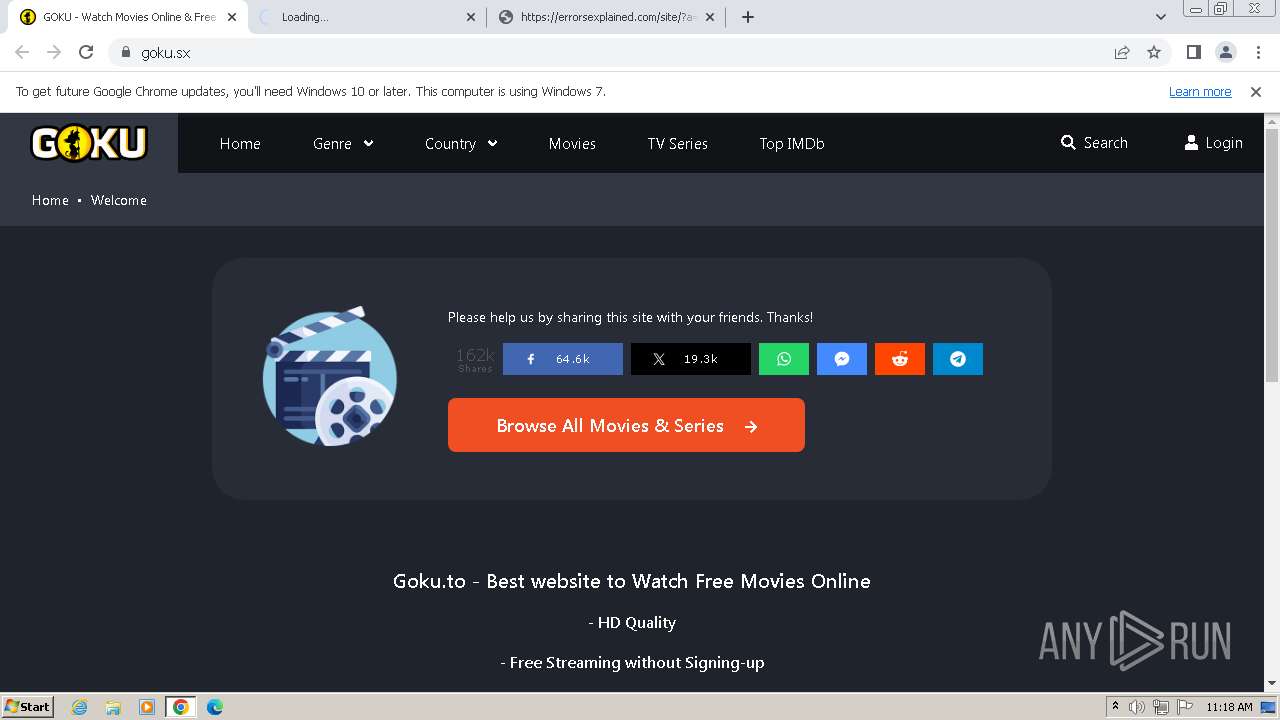Click the clapperboard film reel image
1280x720 pixels.
click(330, 376)
